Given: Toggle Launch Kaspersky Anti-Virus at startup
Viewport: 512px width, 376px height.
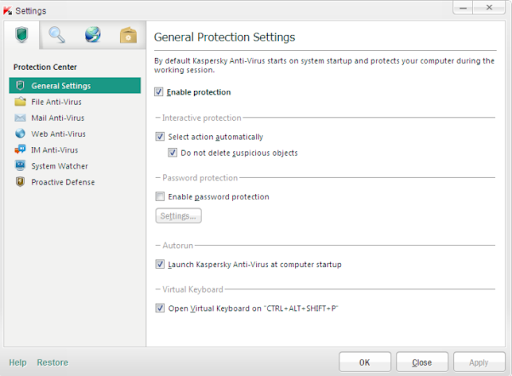Looking at the screenshot, I should (160, 264).
